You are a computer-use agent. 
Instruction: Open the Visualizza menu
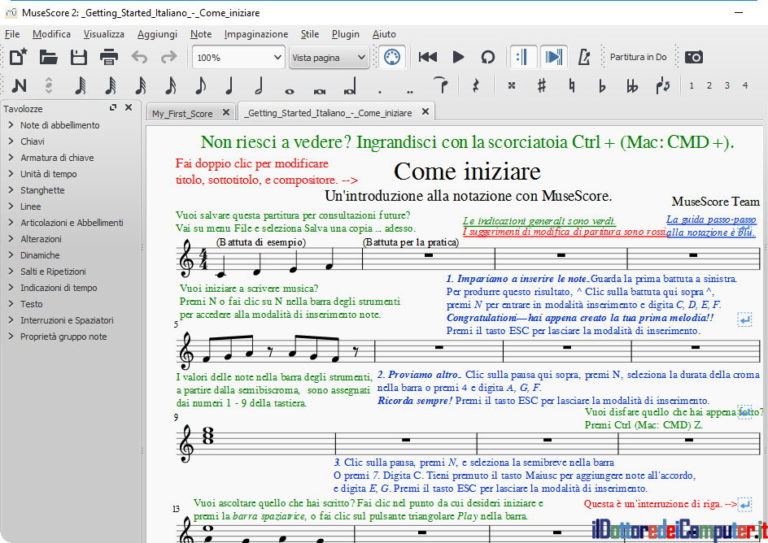pos(104,34)
